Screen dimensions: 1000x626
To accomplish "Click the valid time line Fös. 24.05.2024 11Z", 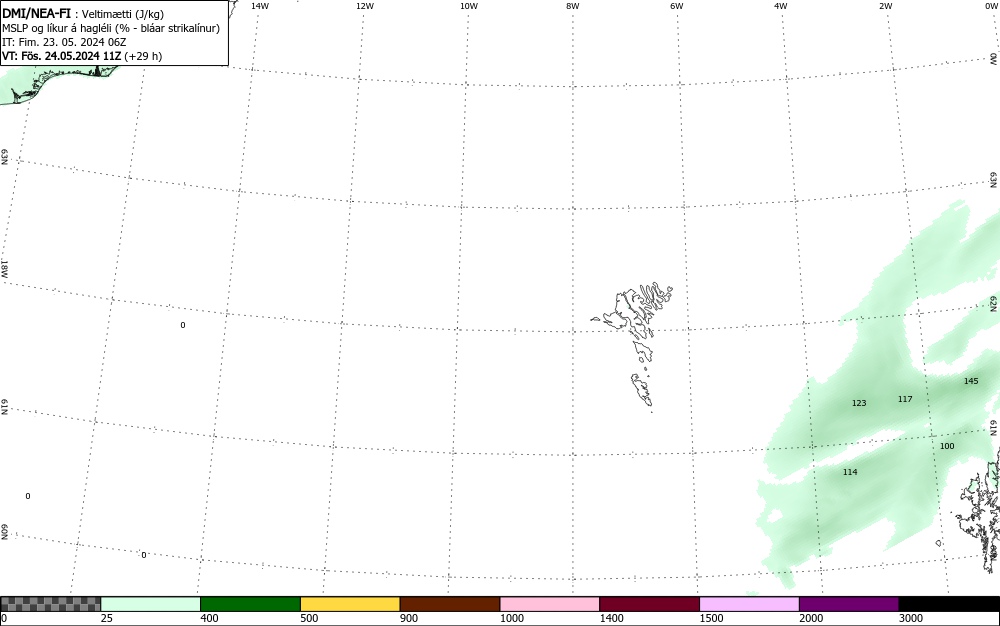I will [x=82, y=56].
